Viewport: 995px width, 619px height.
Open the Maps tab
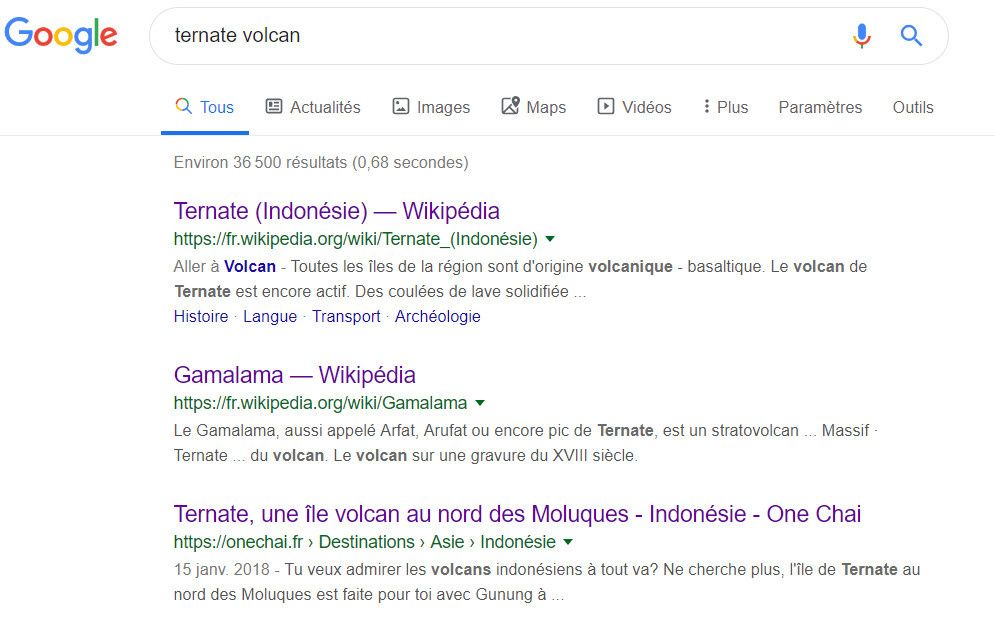(x=534, y=107)
